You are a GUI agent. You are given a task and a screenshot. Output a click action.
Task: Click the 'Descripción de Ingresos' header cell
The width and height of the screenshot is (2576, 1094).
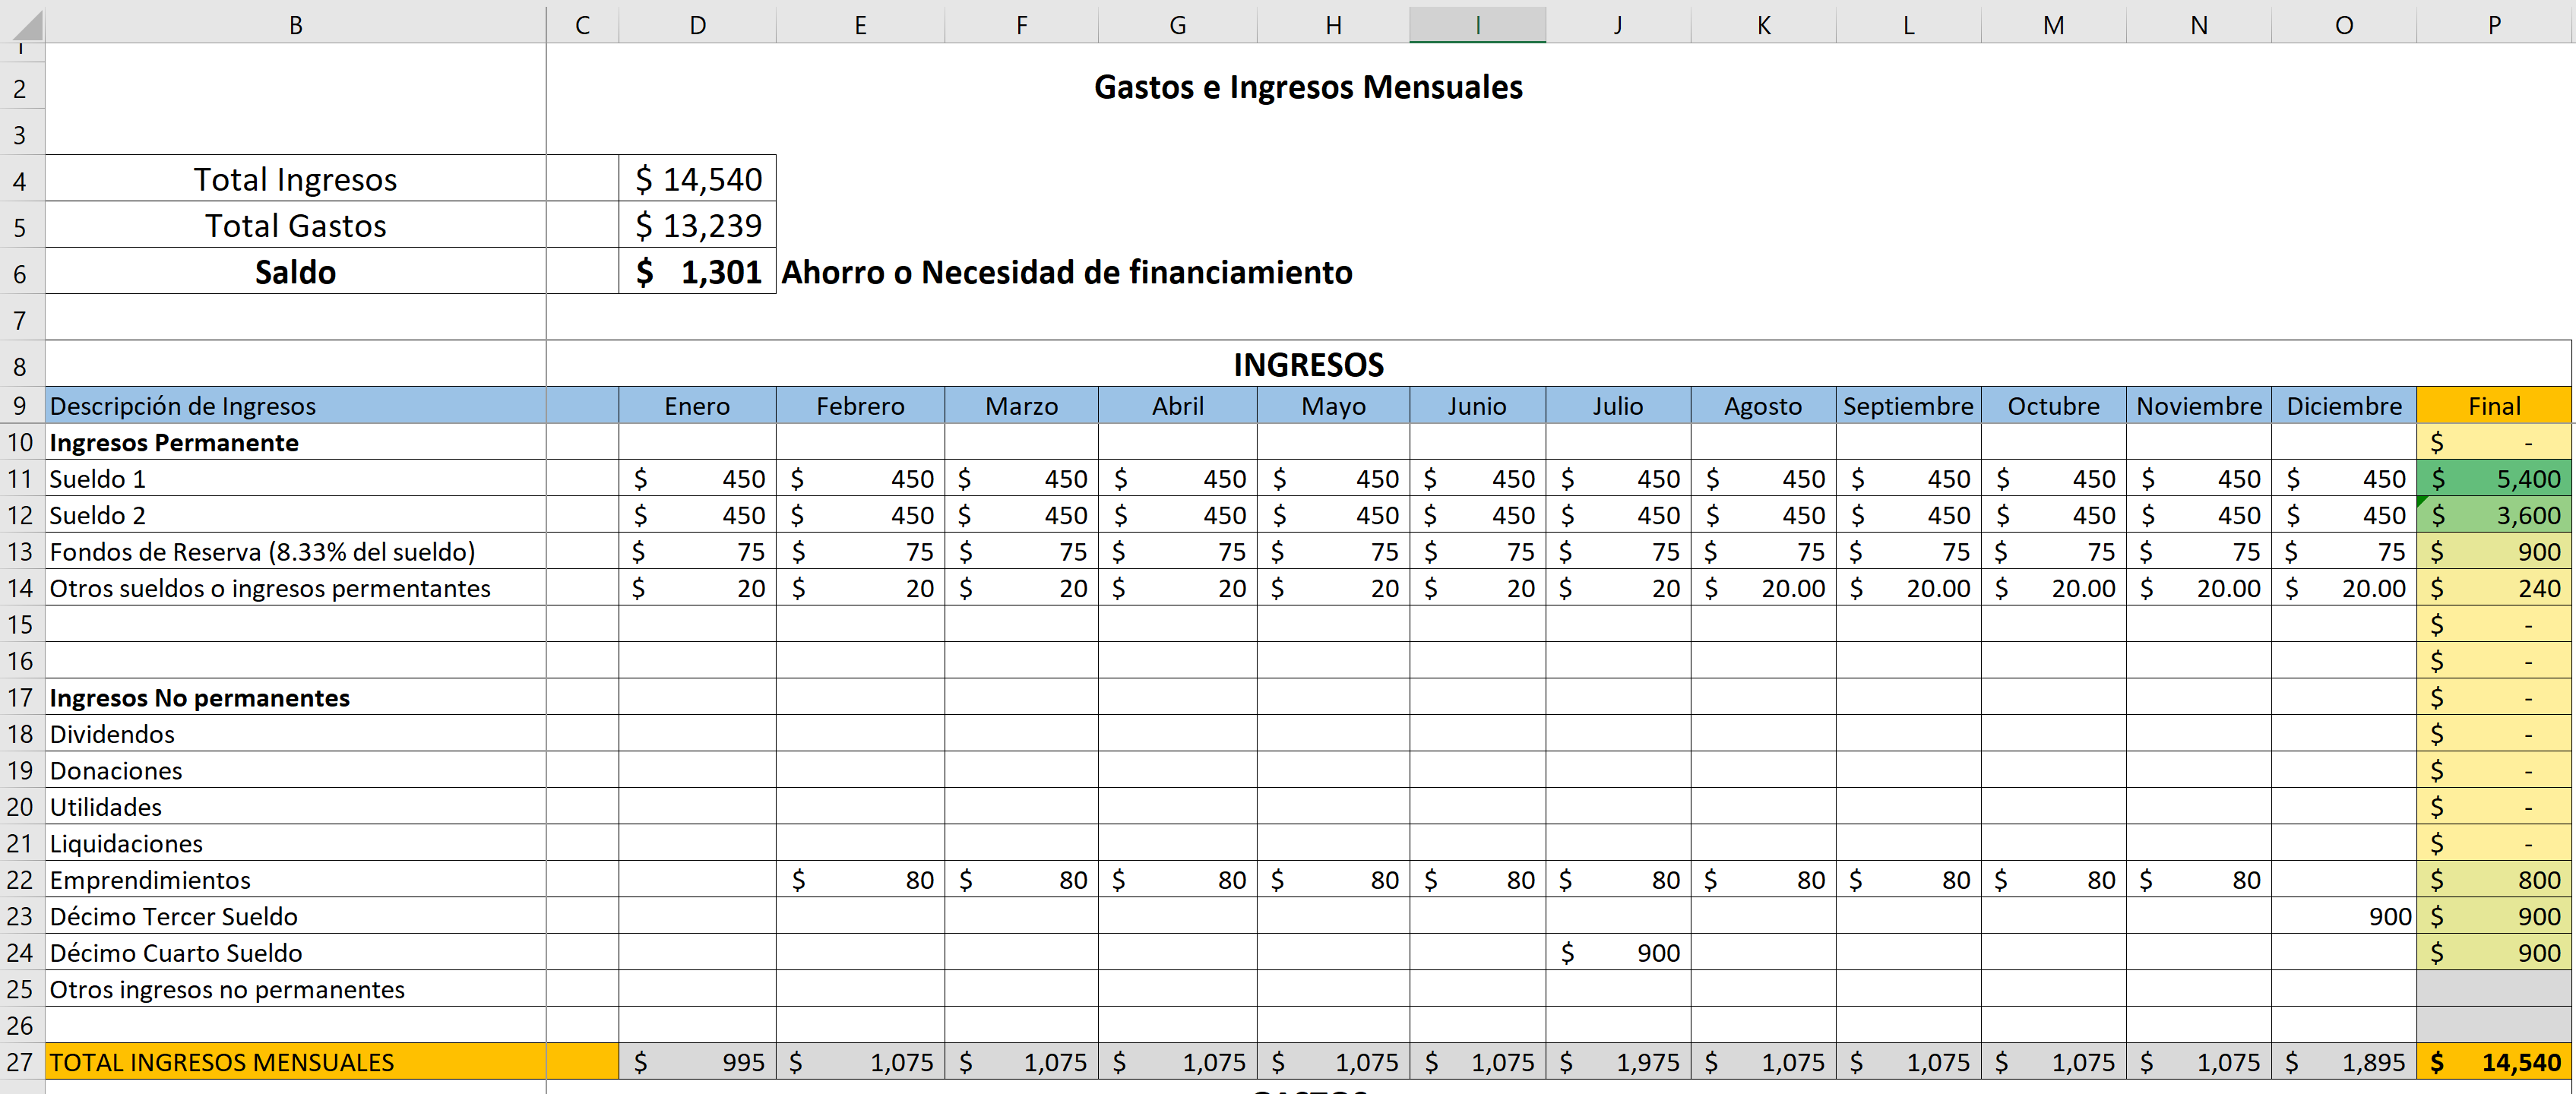295,406
